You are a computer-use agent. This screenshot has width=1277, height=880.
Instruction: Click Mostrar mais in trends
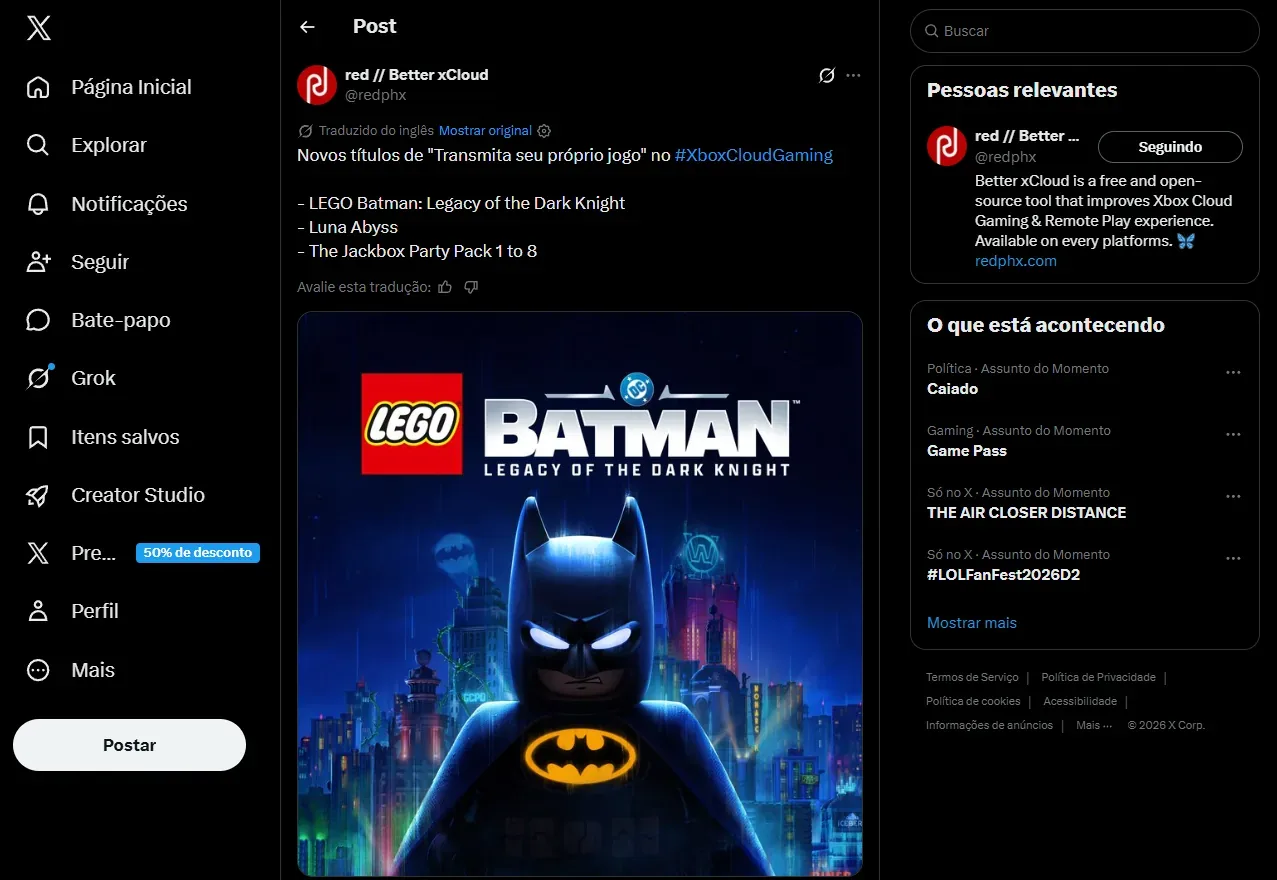click(x=972, y=623)
